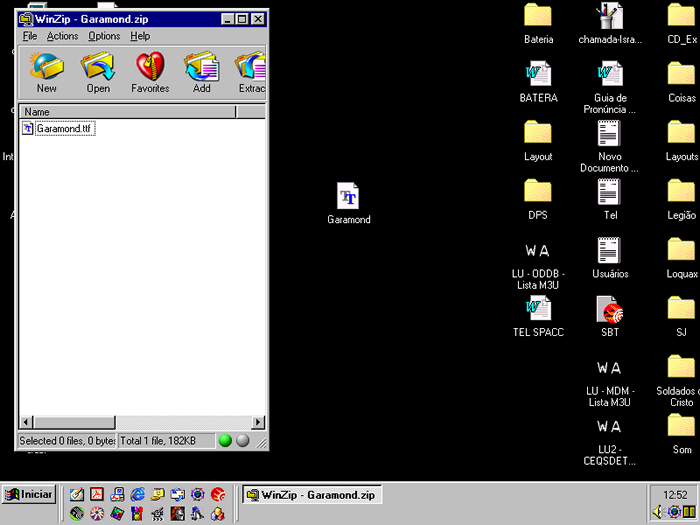Click the horizontal scrollbar right arrow

[x=258, y=422]
